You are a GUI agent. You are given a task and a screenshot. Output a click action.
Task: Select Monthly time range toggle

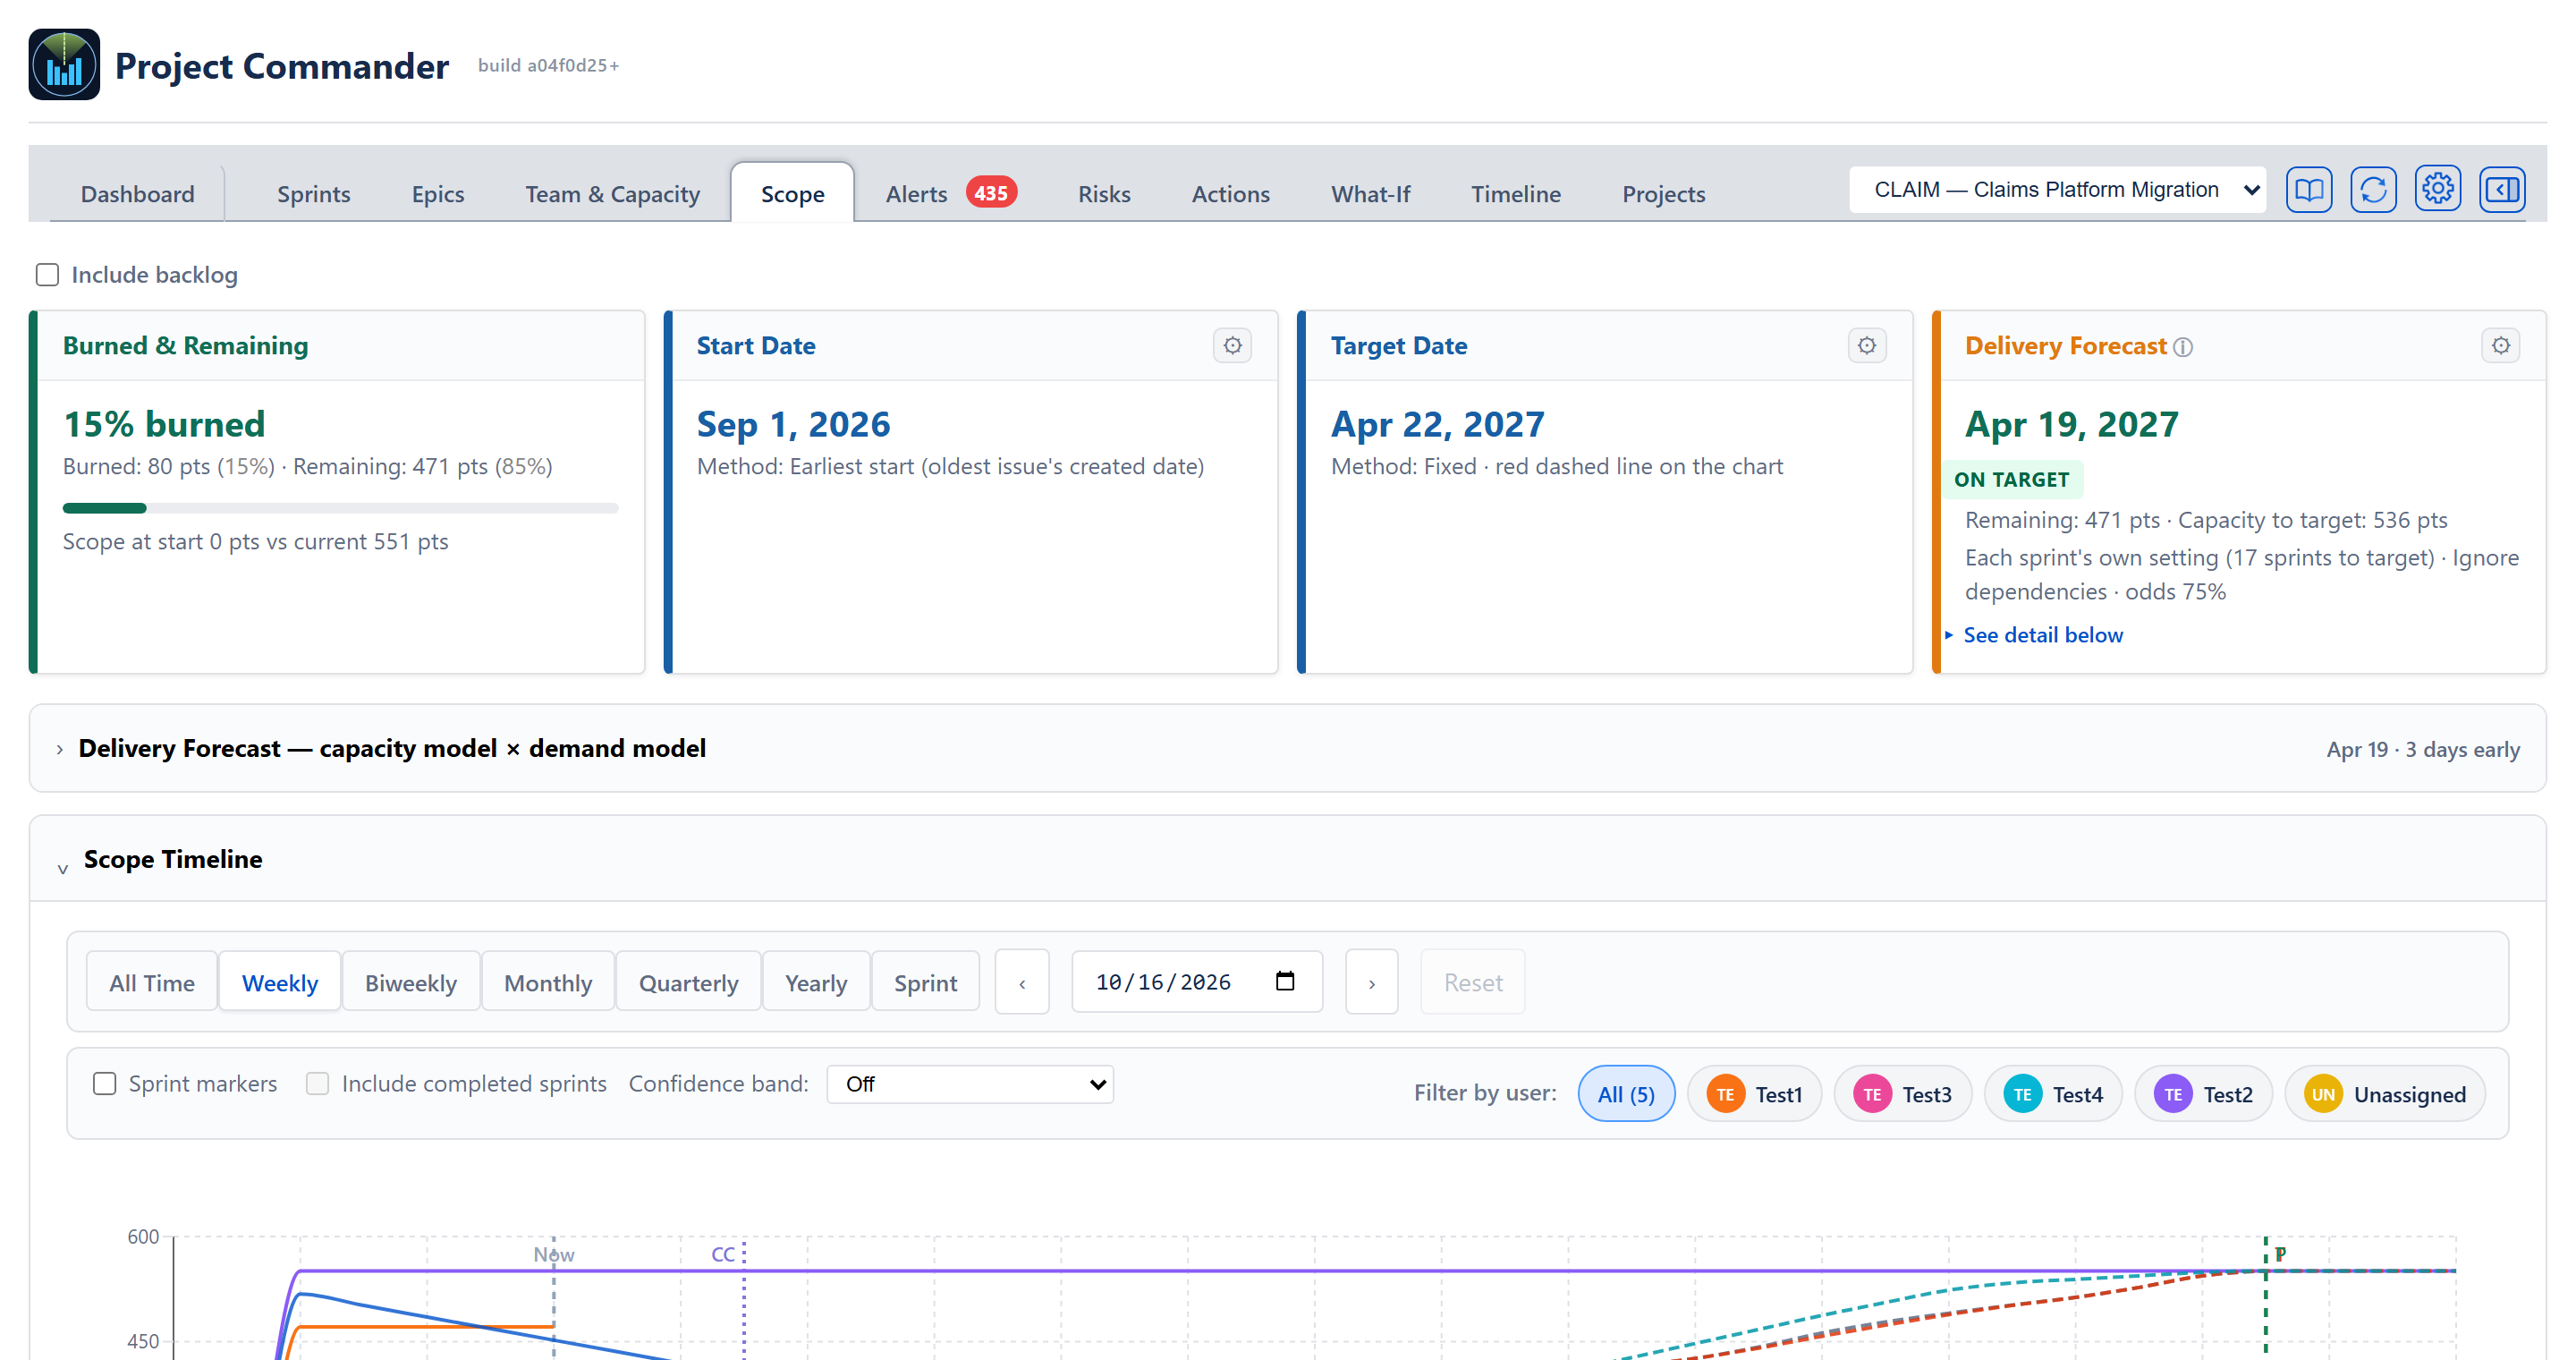548,982
